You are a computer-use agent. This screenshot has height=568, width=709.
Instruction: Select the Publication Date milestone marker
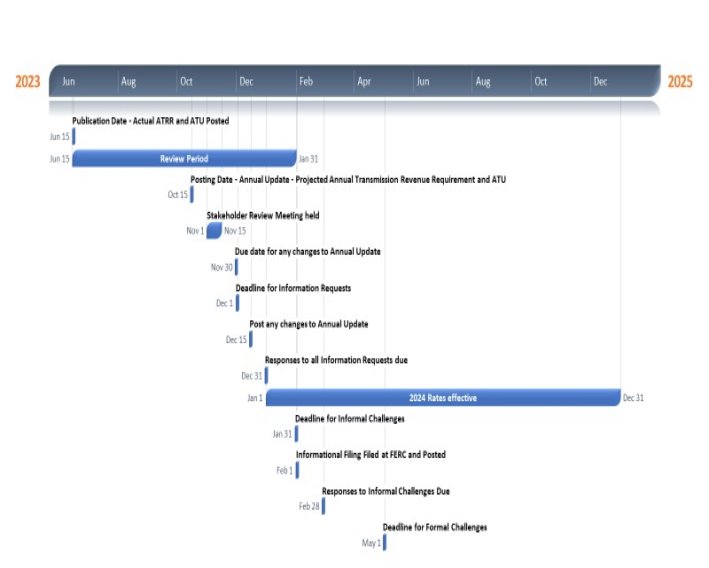pyautogui.click(x=74, y=137)
